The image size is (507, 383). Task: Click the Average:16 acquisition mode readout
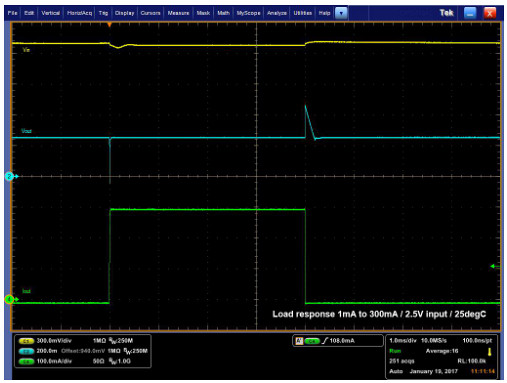[442, 351]
